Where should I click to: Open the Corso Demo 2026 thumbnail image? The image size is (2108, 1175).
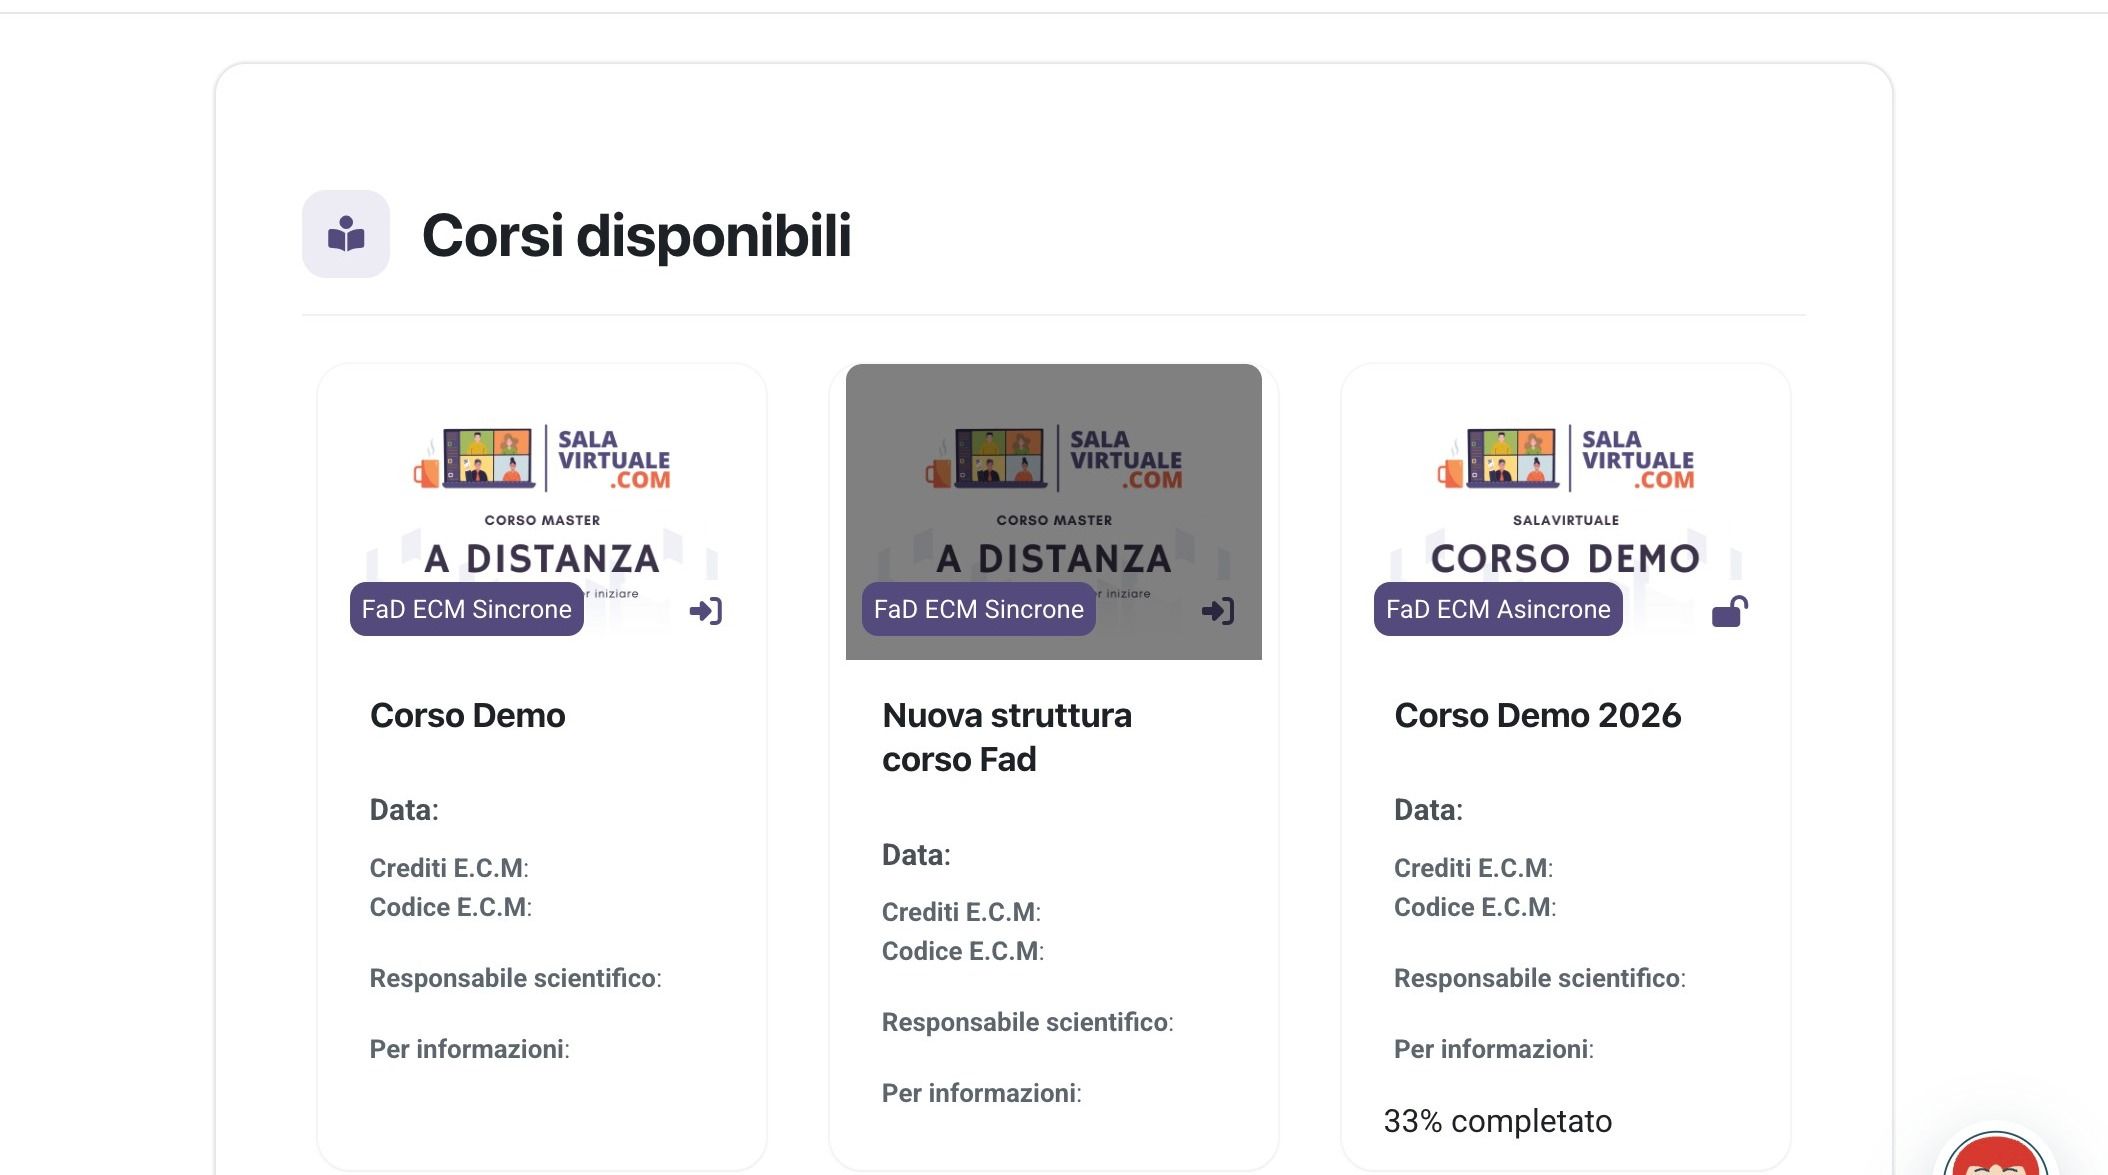point(1566,512)
